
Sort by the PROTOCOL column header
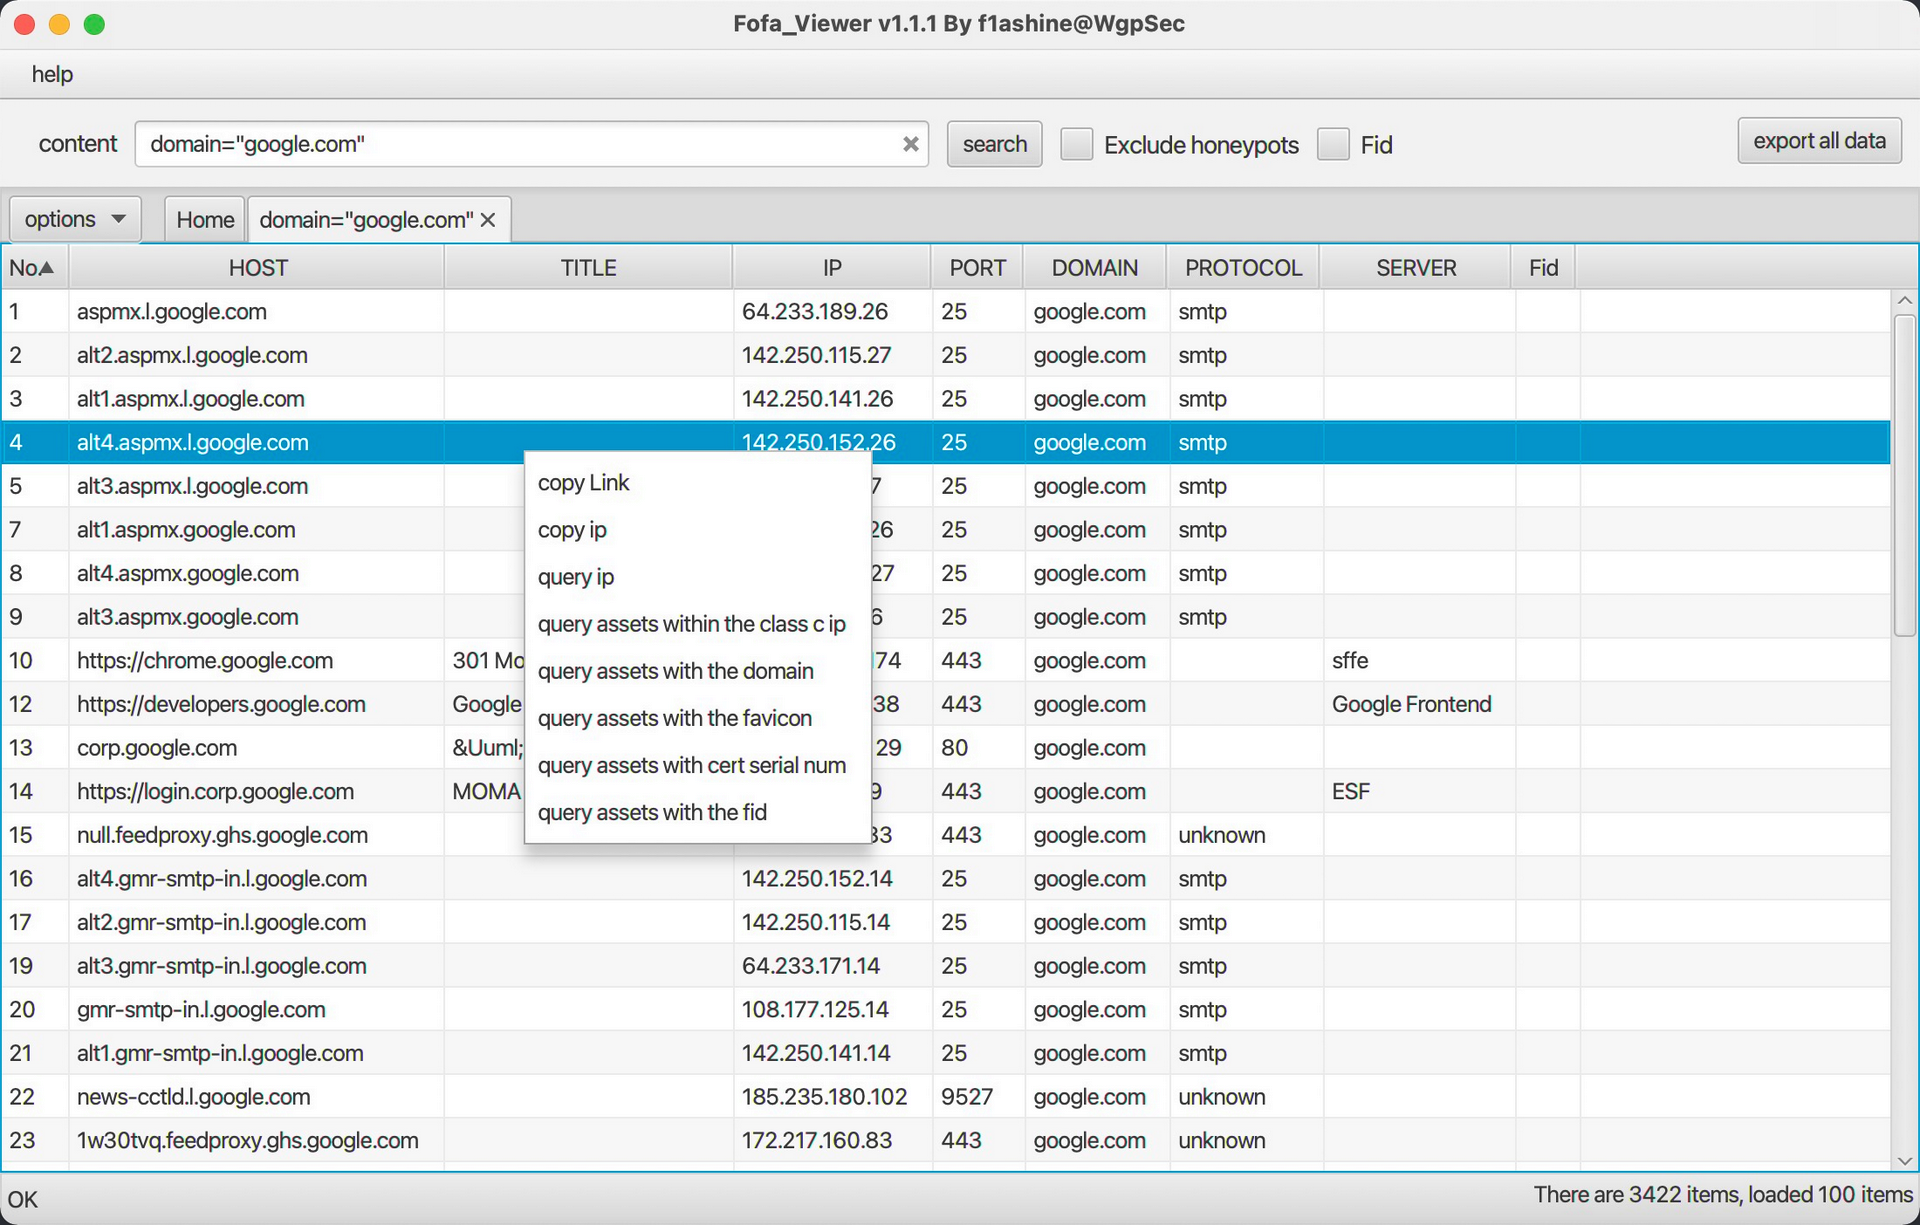(1243, 268)
